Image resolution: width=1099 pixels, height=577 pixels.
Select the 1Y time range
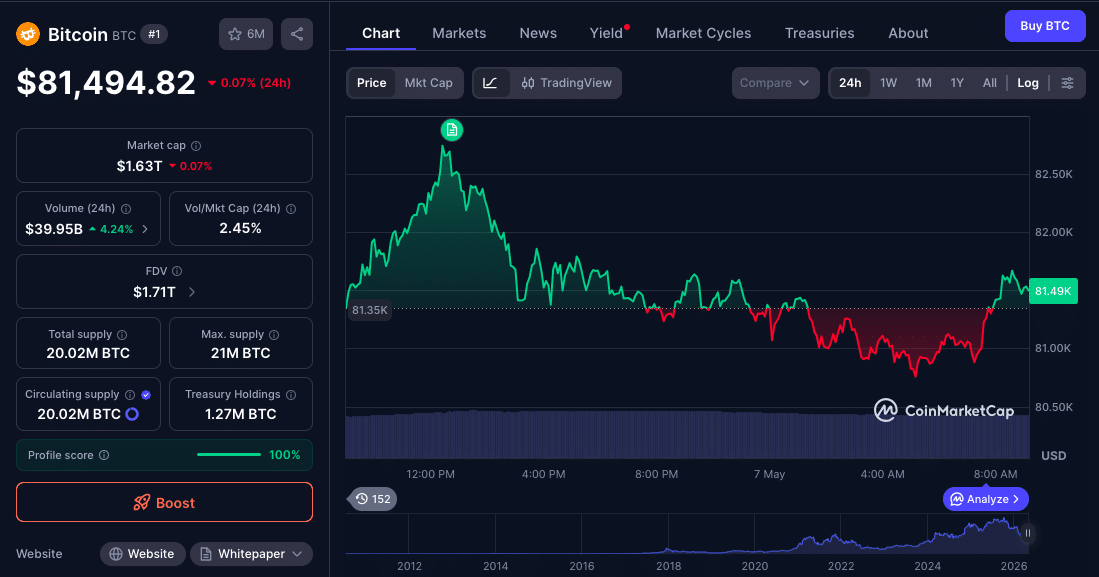pos(957,83)
